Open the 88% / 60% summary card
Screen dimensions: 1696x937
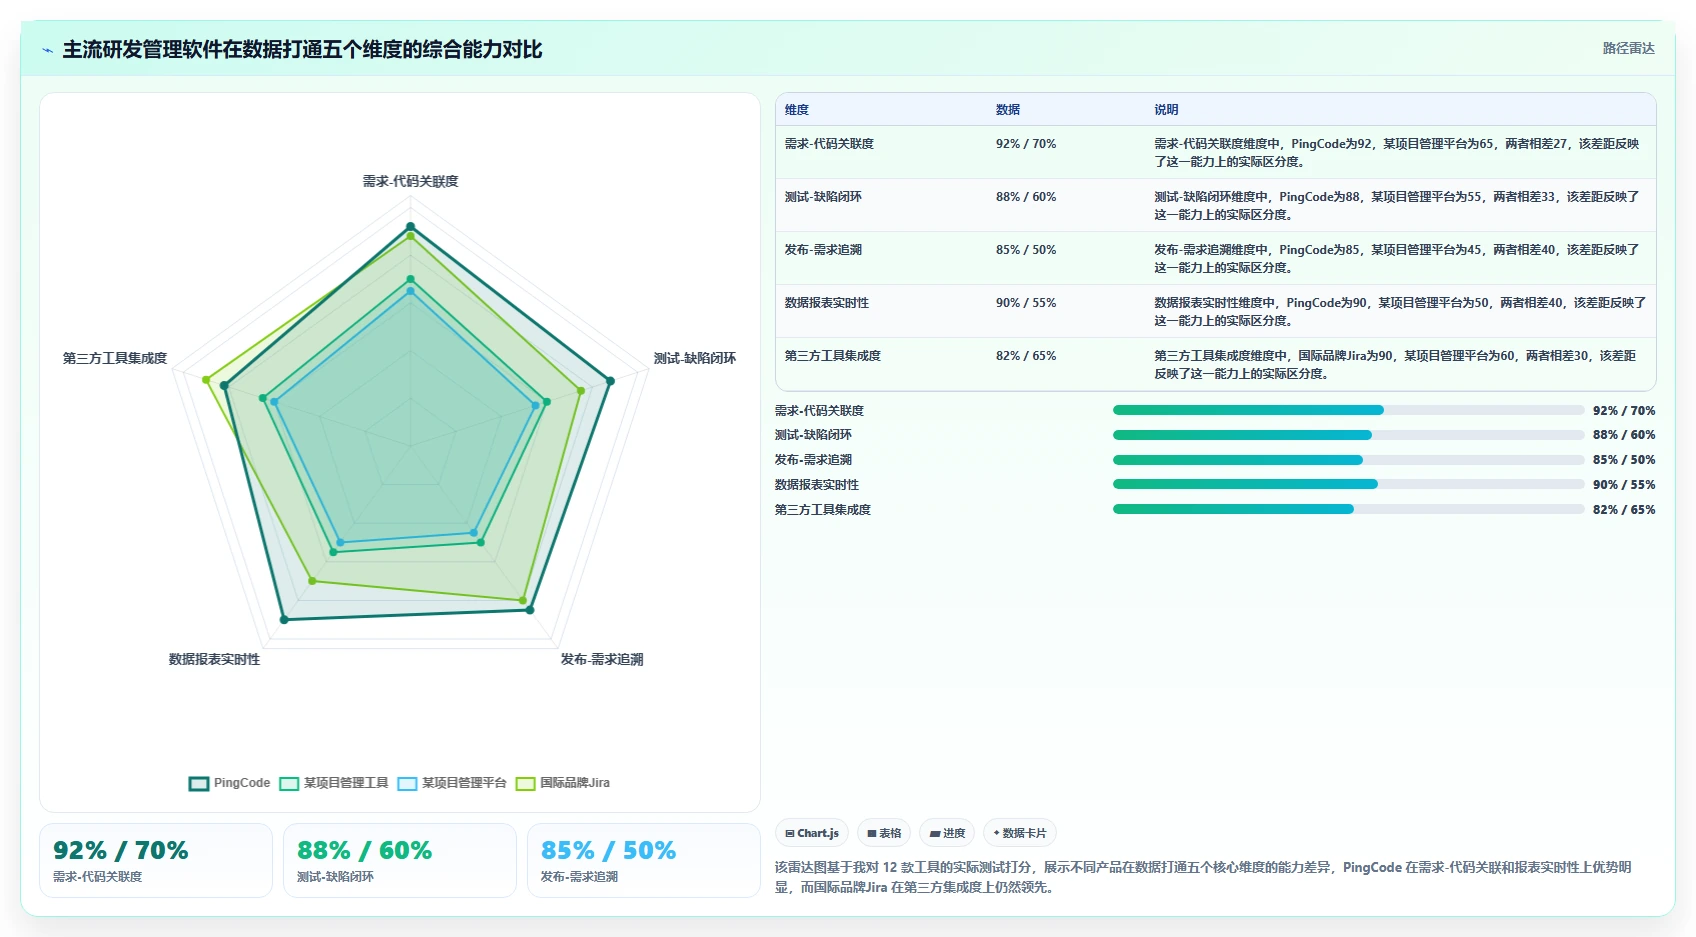pyautogui.click(x=400, y=861)
